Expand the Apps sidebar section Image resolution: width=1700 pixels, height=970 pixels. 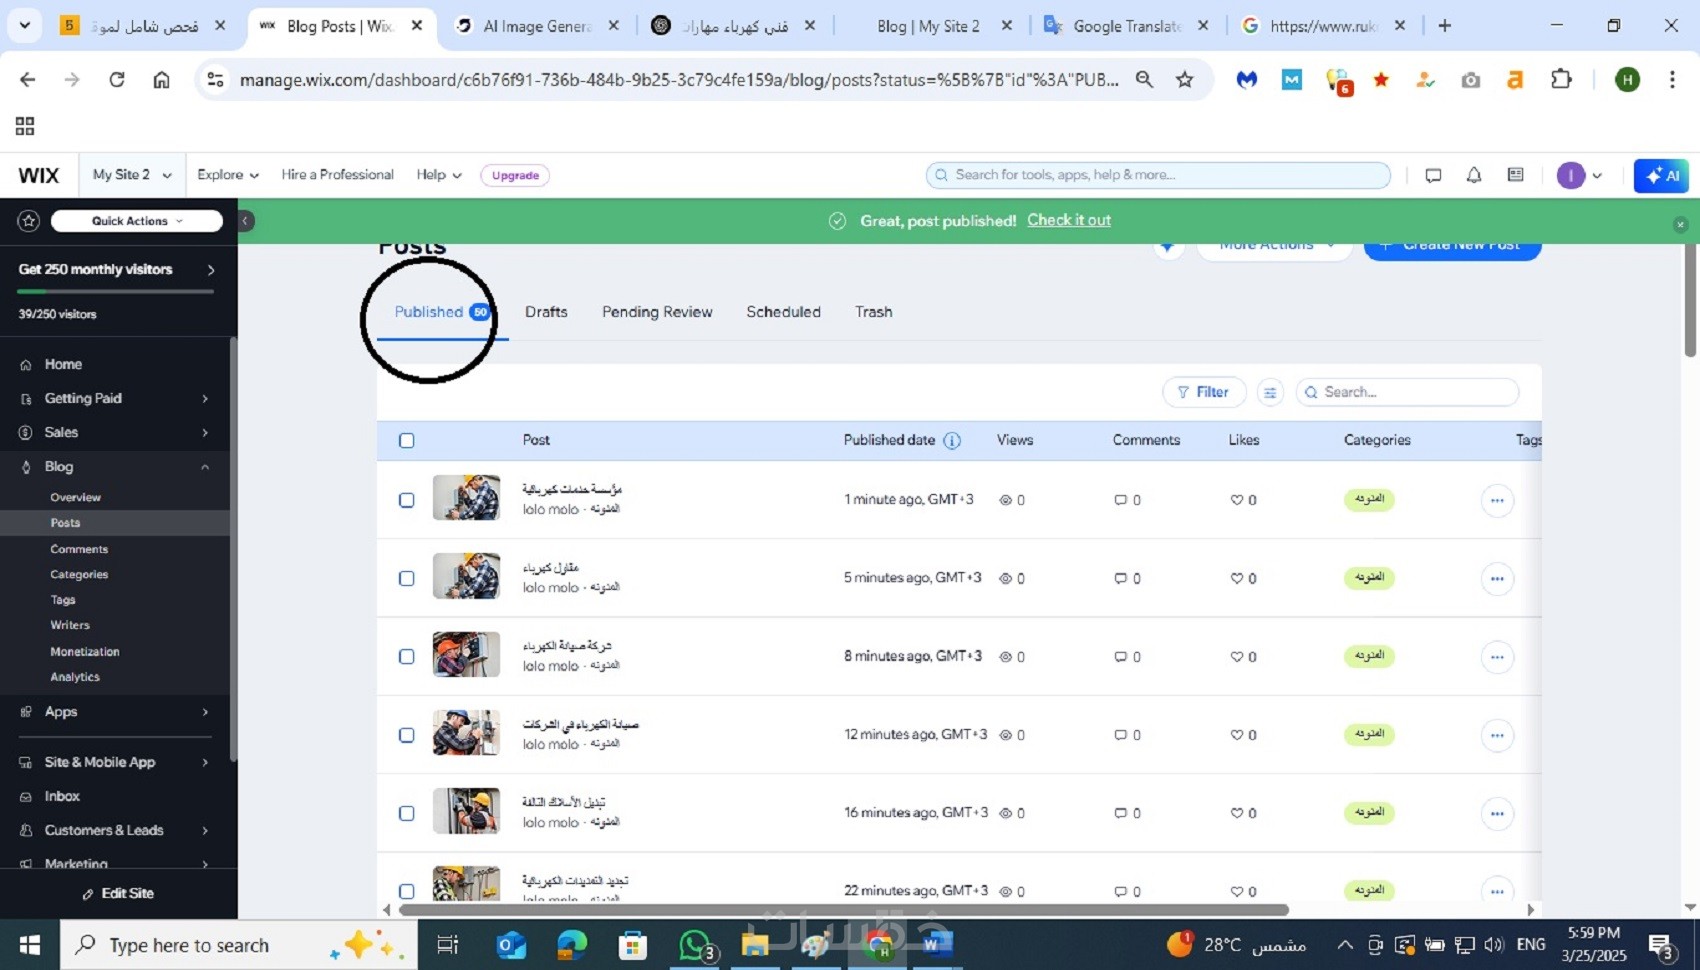coord(115,712)
